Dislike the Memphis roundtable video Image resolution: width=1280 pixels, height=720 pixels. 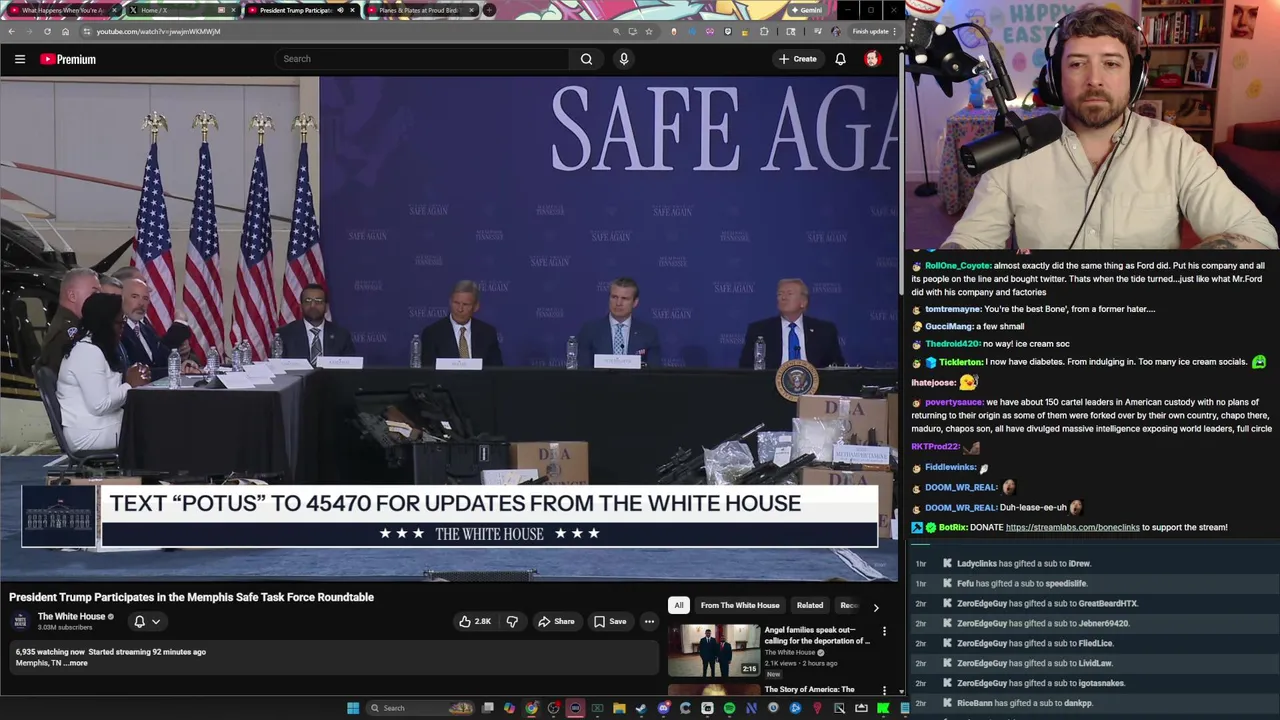tap(512, 621)
